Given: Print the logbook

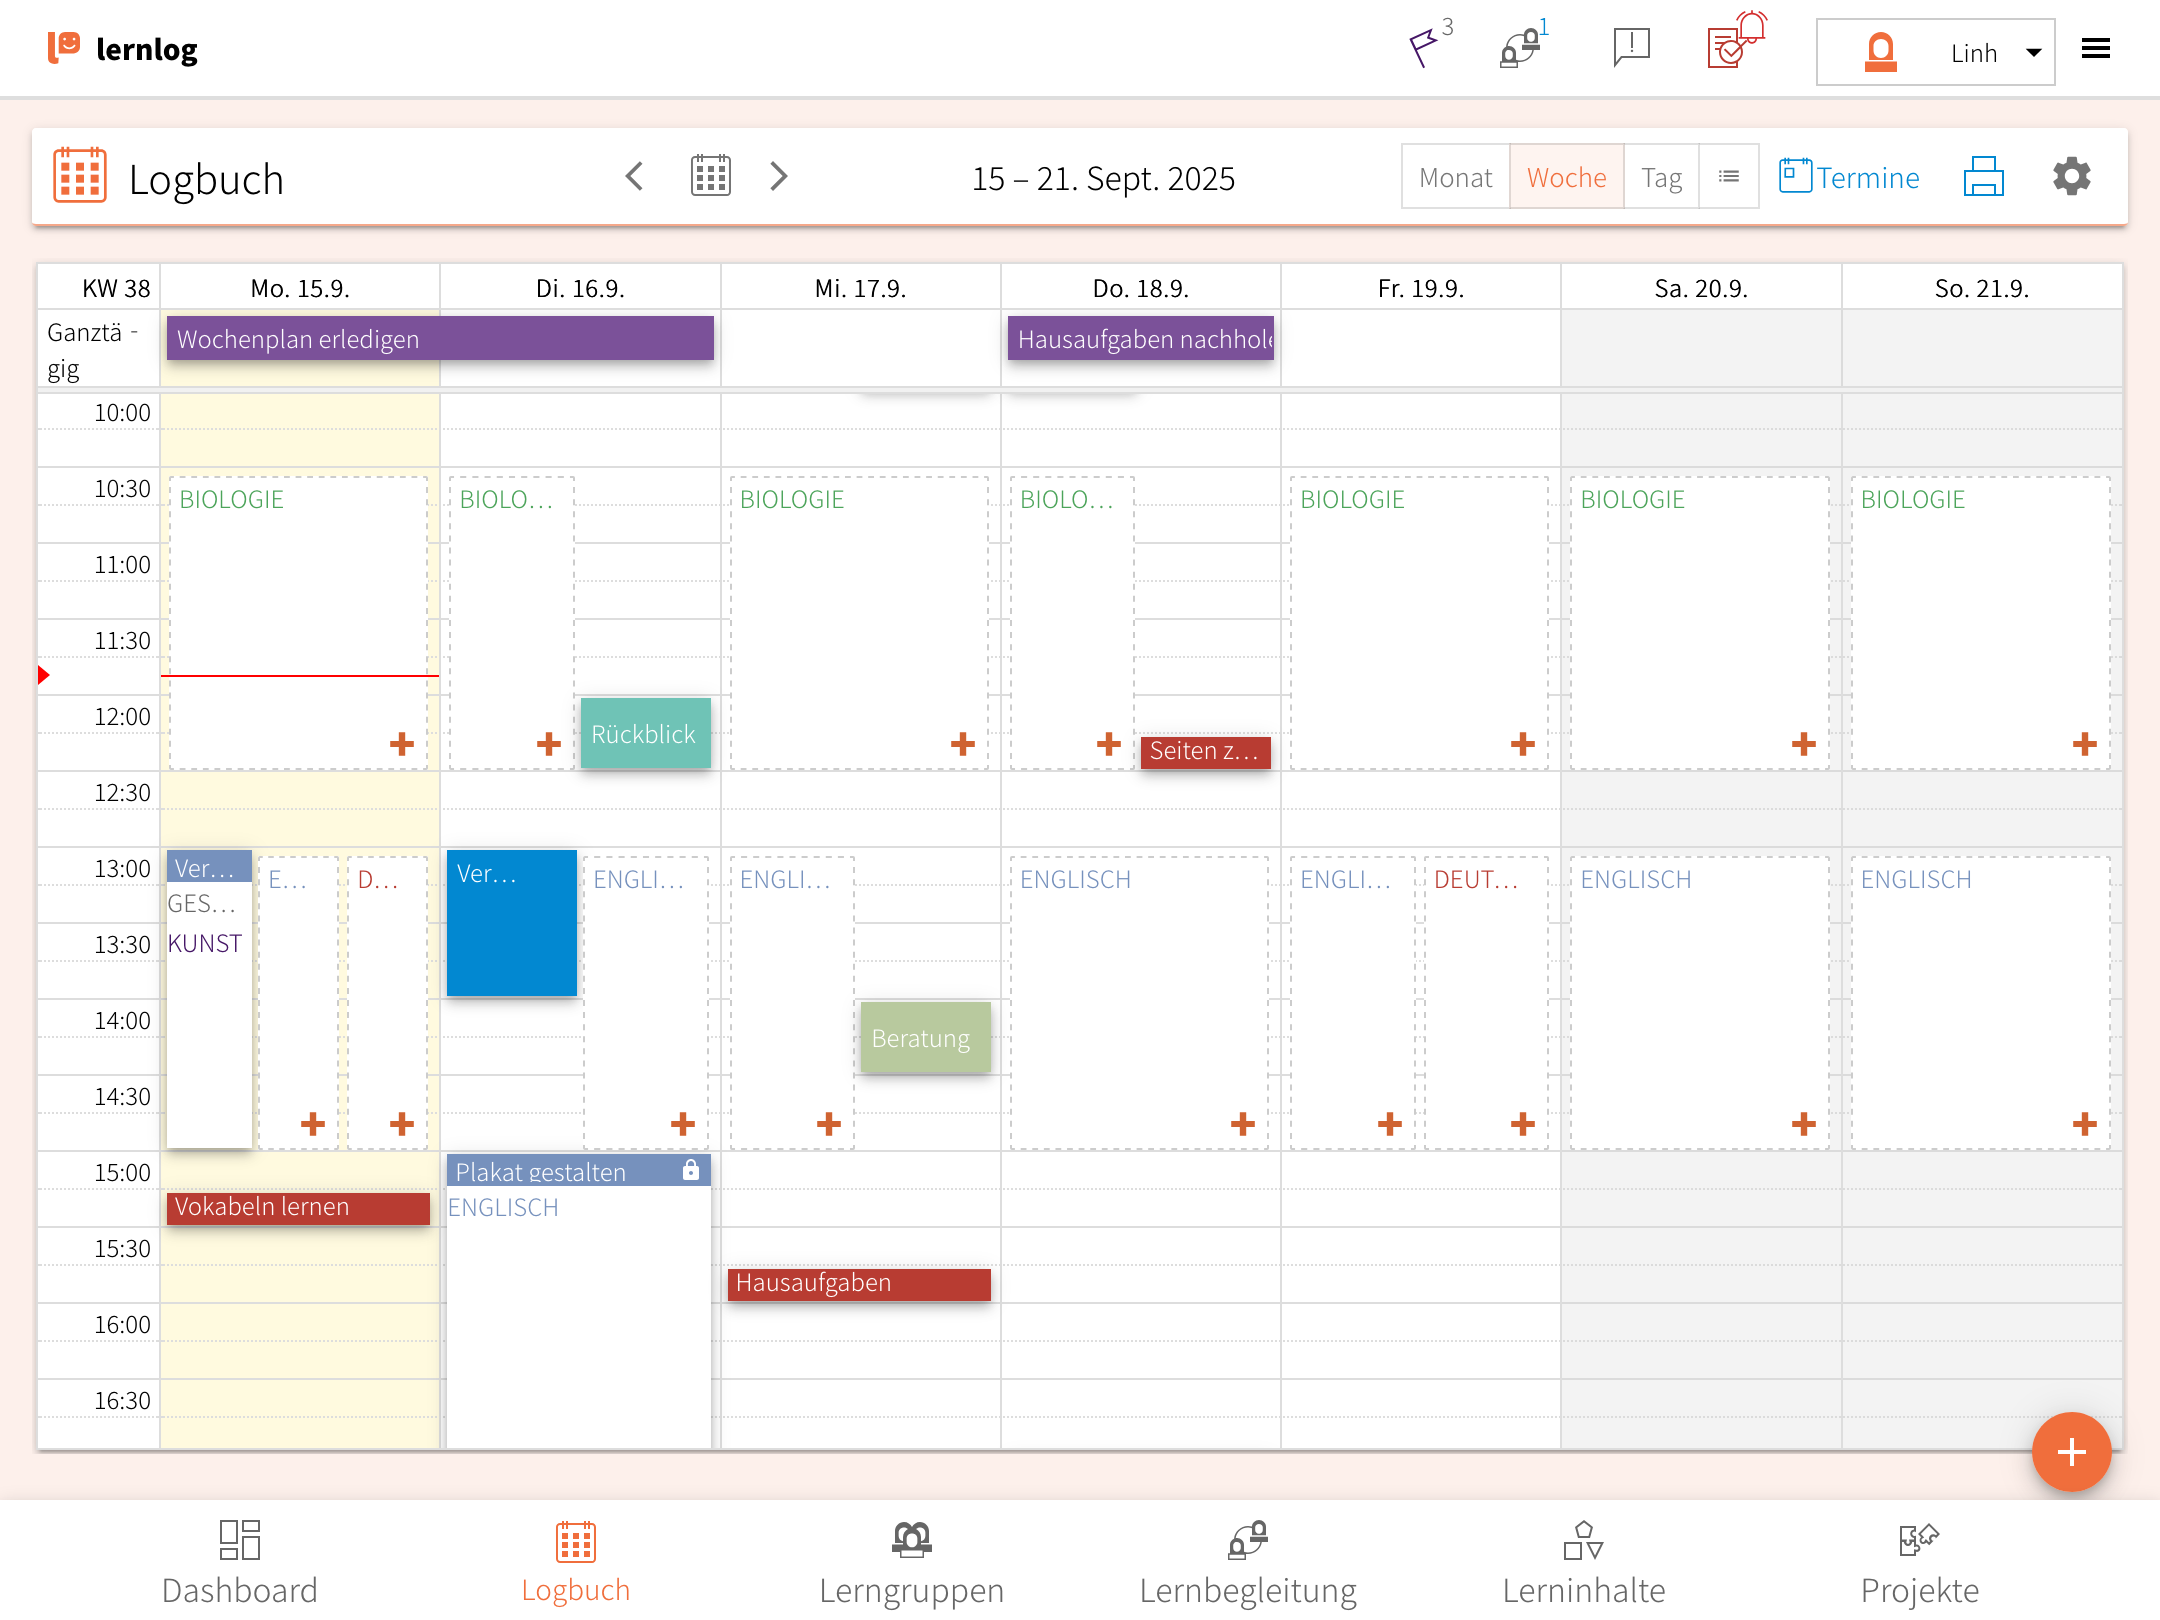Looking at the screenshot, I should 1983,177.
